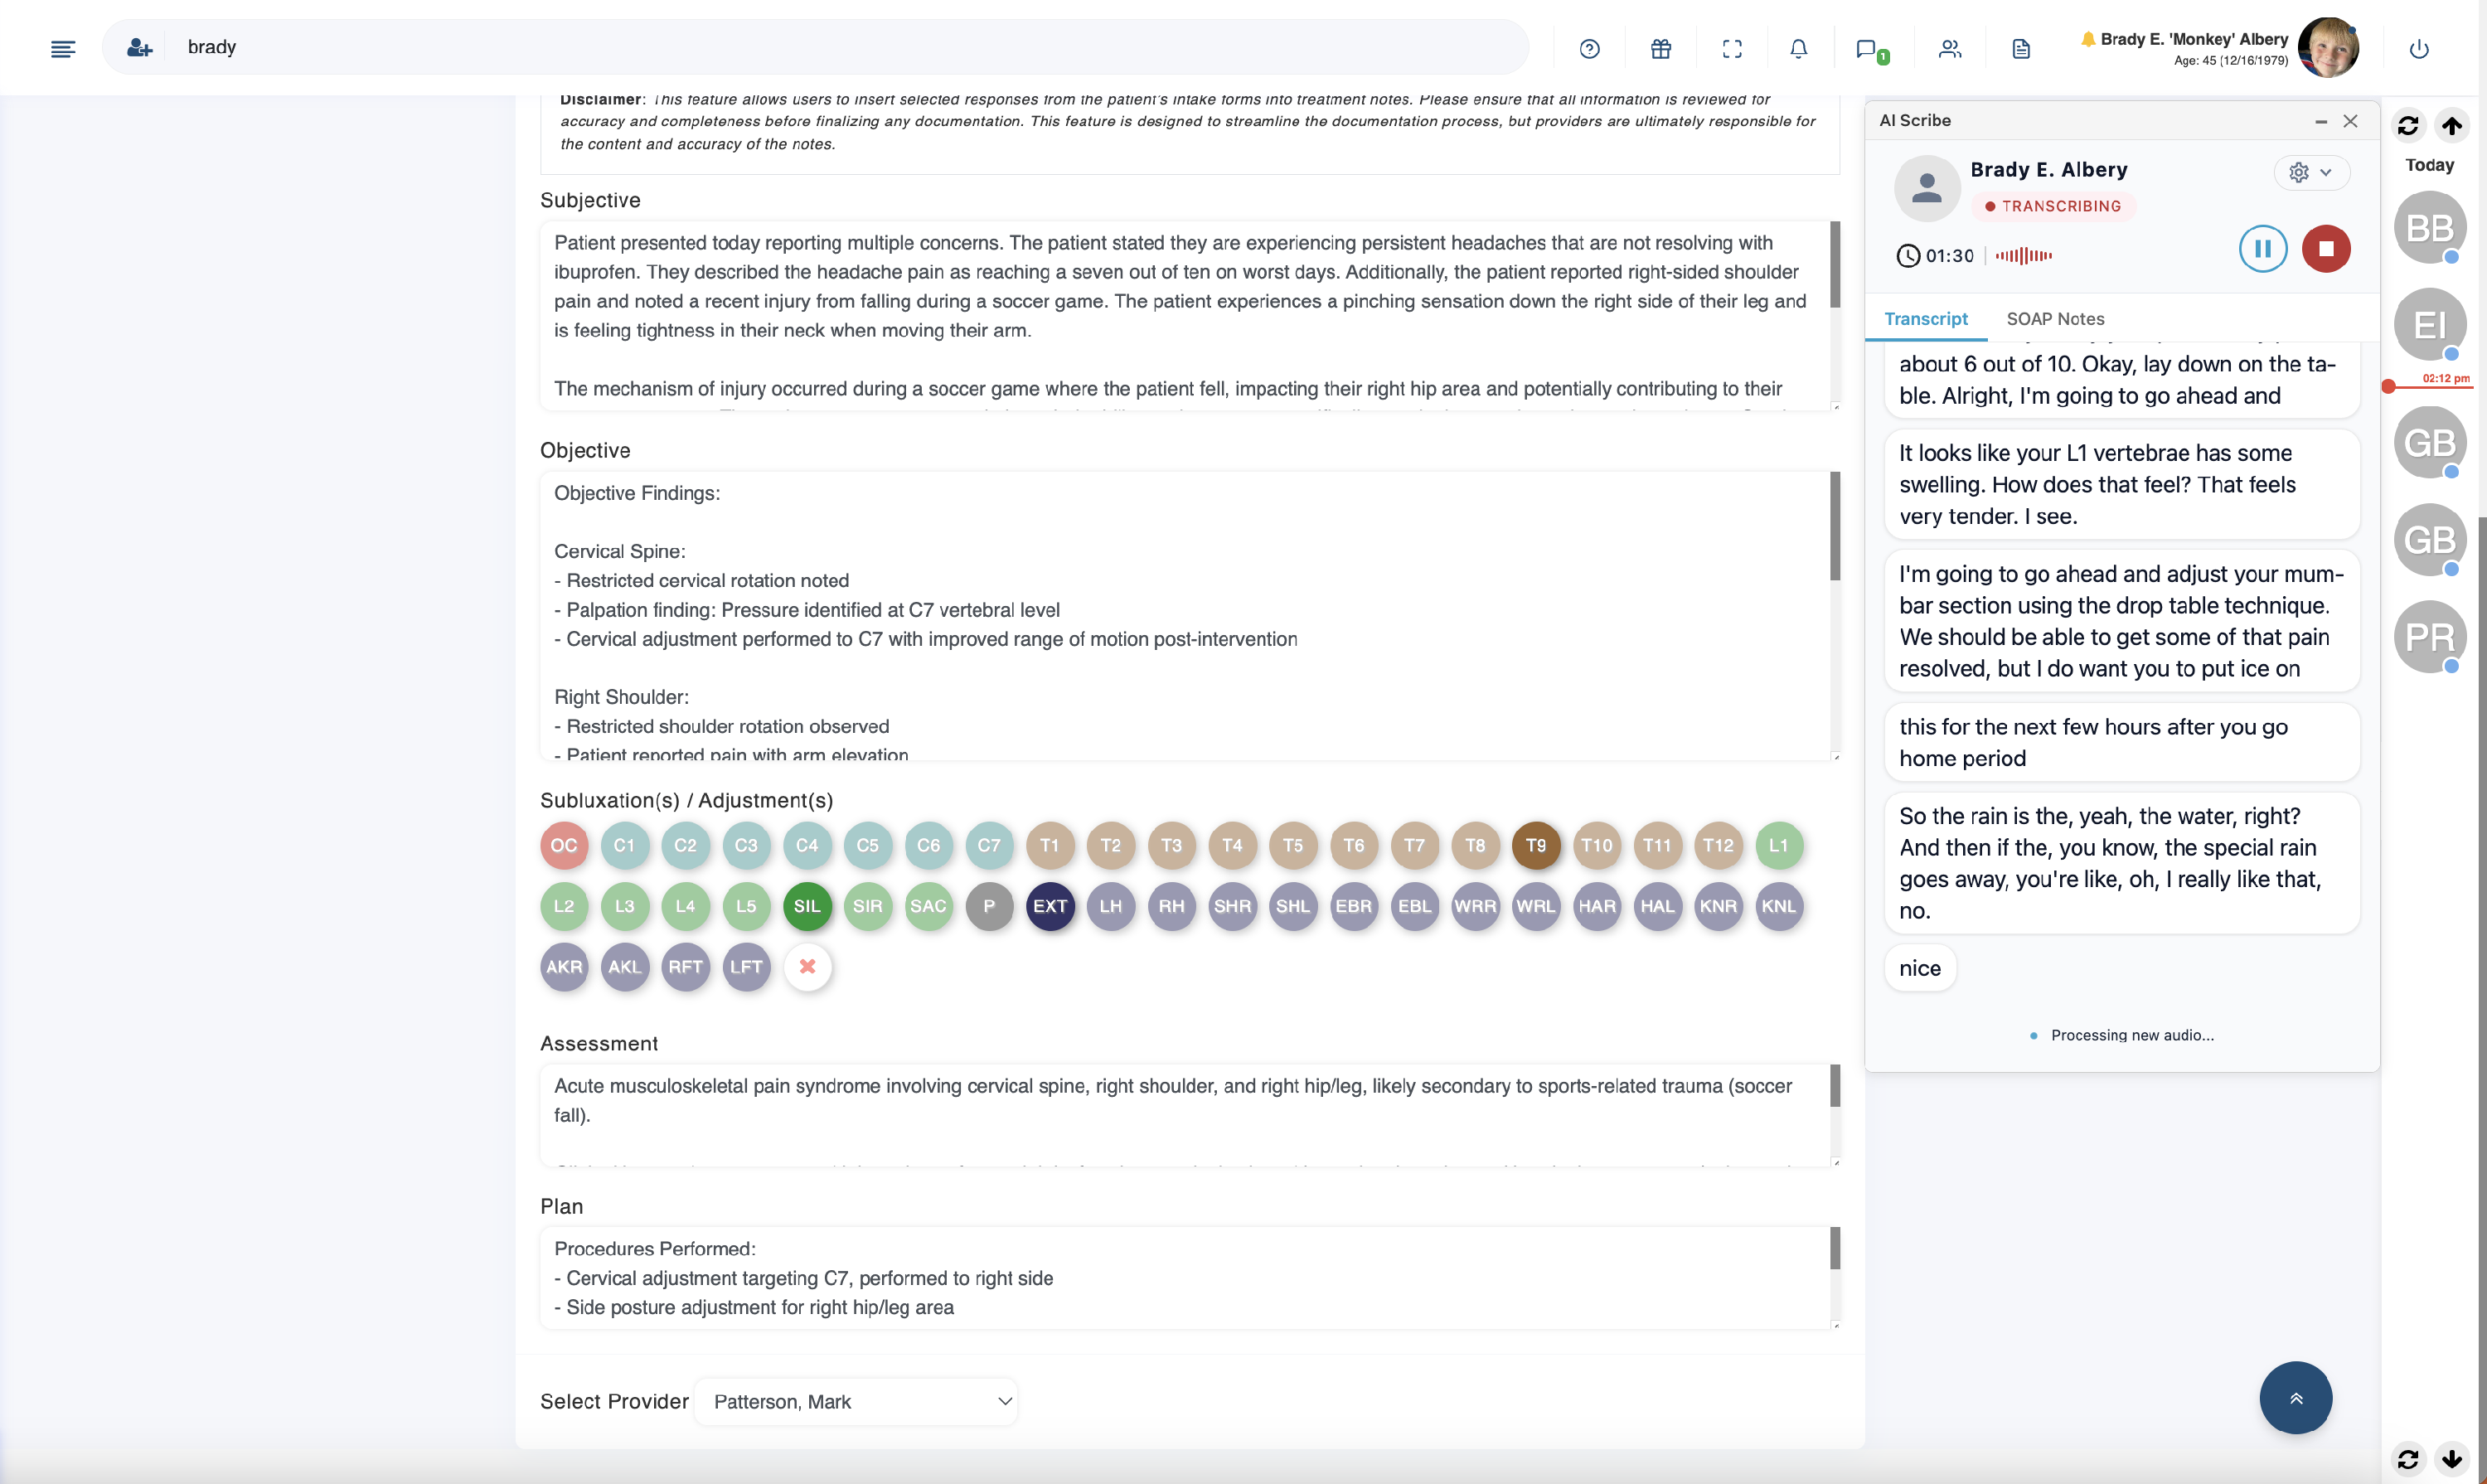Stop the AI Scribe recording
The image size is (2487, 1484).
[2325, 248]
